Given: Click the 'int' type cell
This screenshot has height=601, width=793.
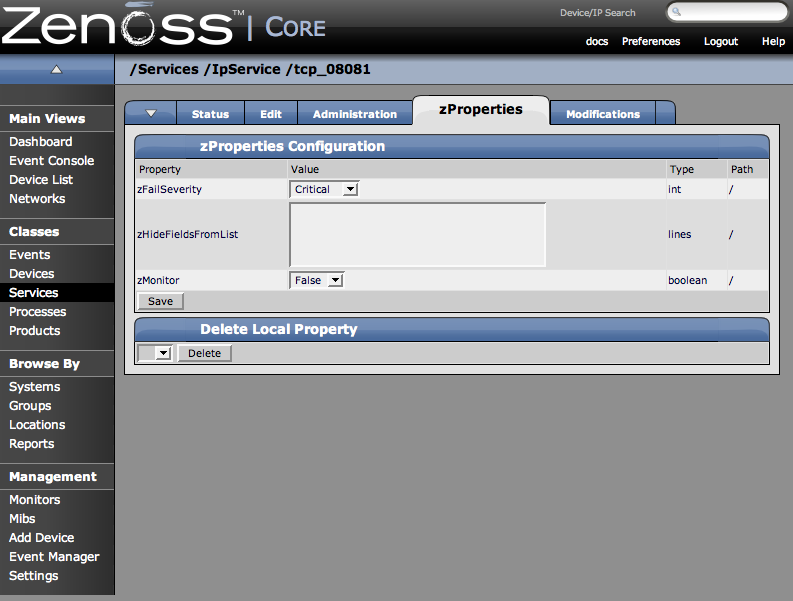Looking at the screenshot, I should point(675,189).
